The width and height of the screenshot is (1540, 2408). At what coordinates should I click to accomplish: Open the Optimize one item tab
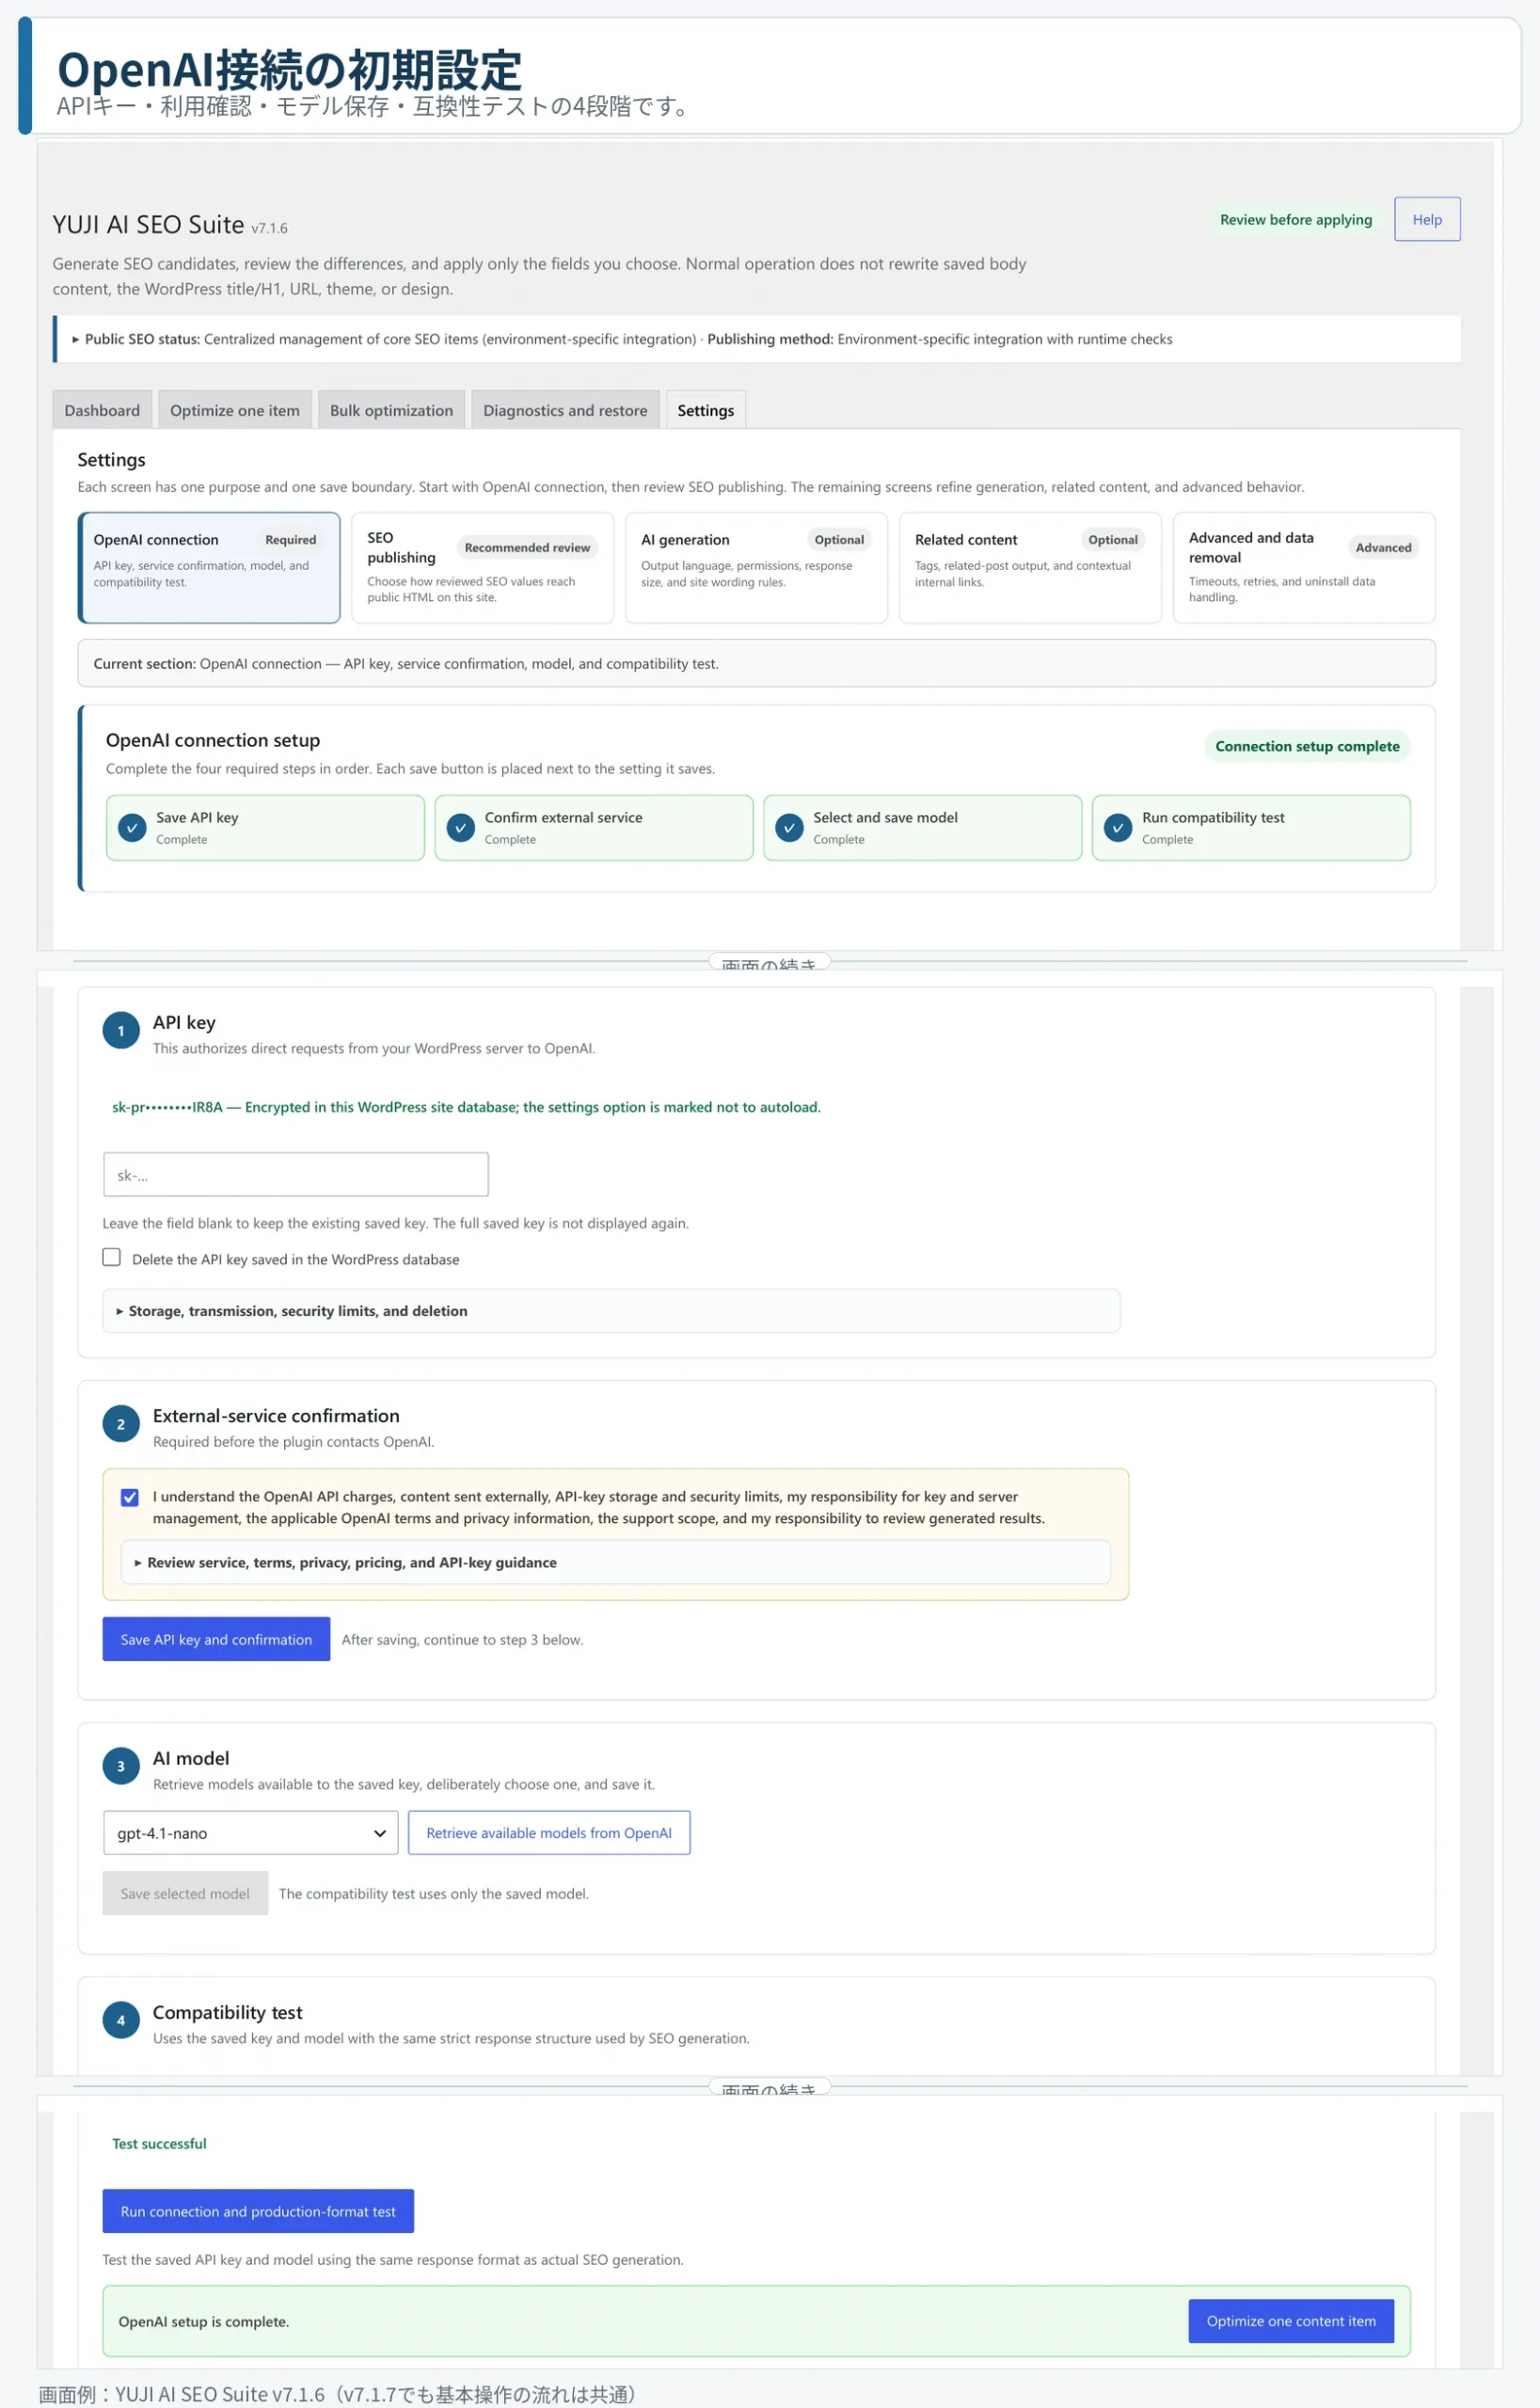click(x=235, y=411)
